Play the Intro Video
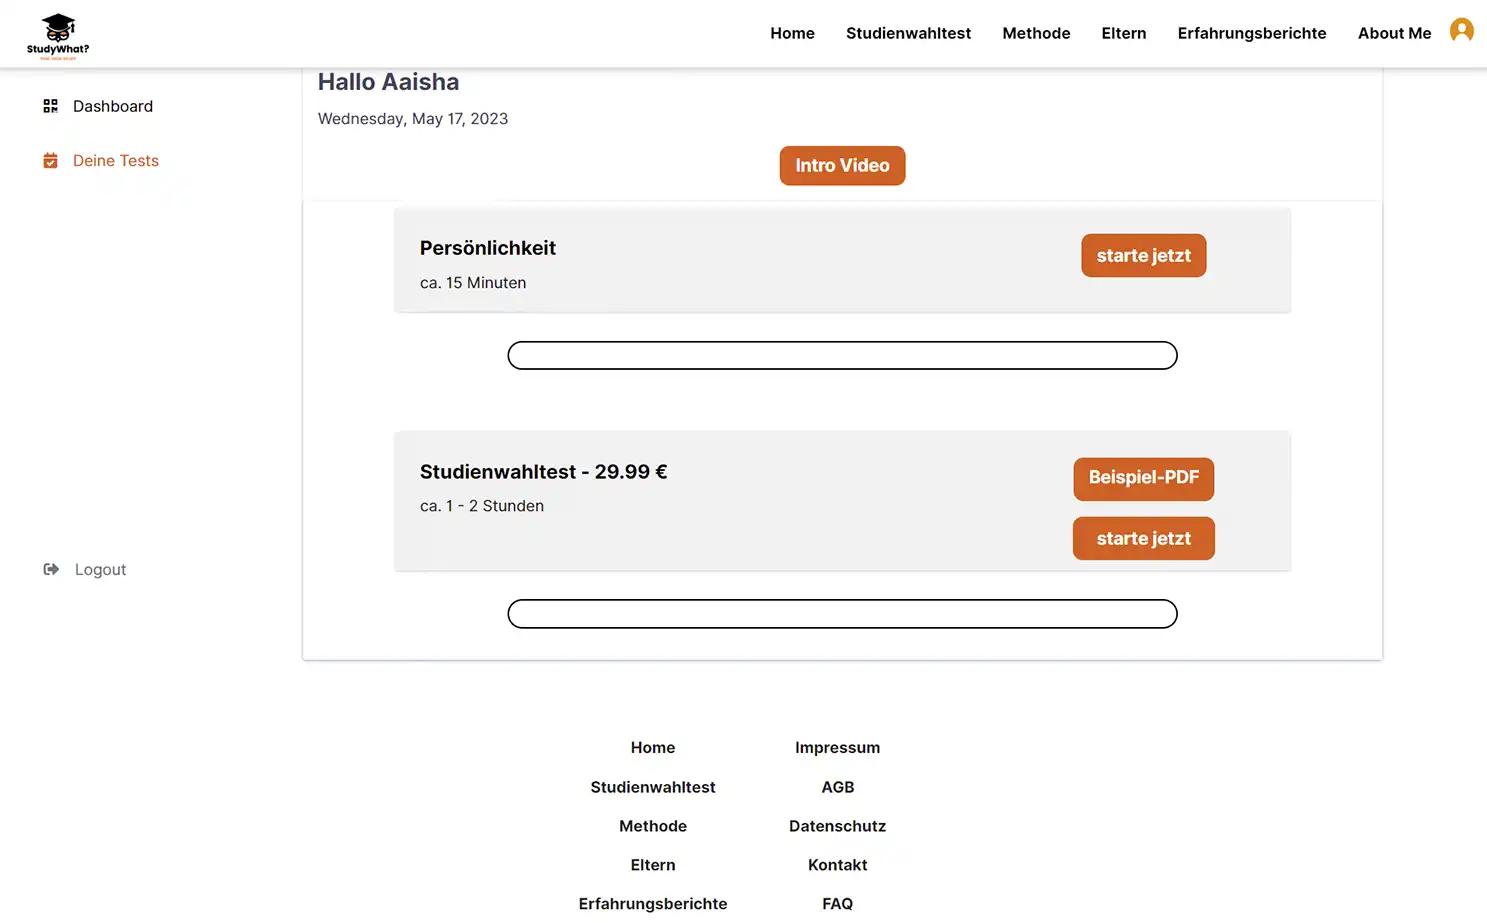This screenshot has height=923, width=1487. (x=842, y=166)
